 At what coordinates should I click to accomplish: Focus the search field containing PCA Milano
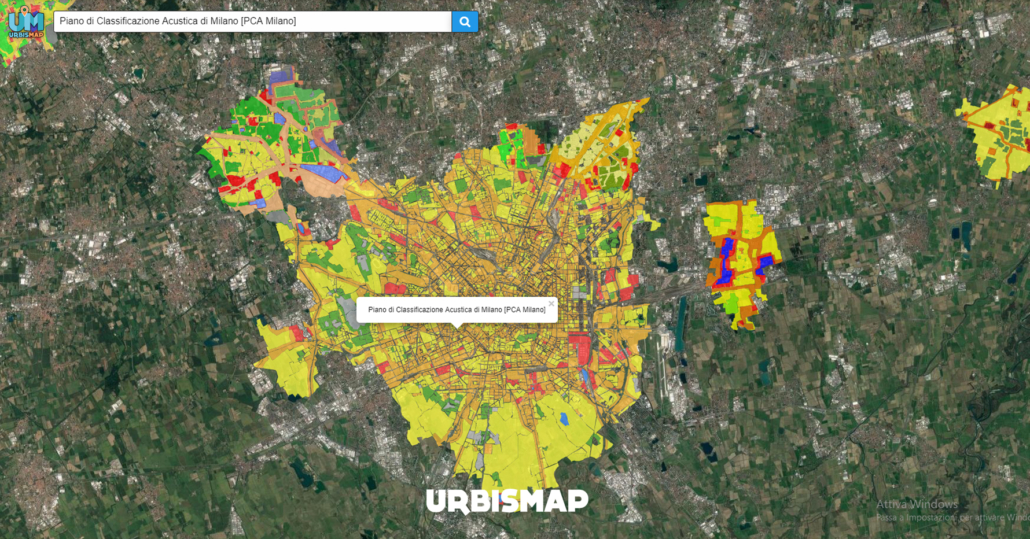[252, 22]
